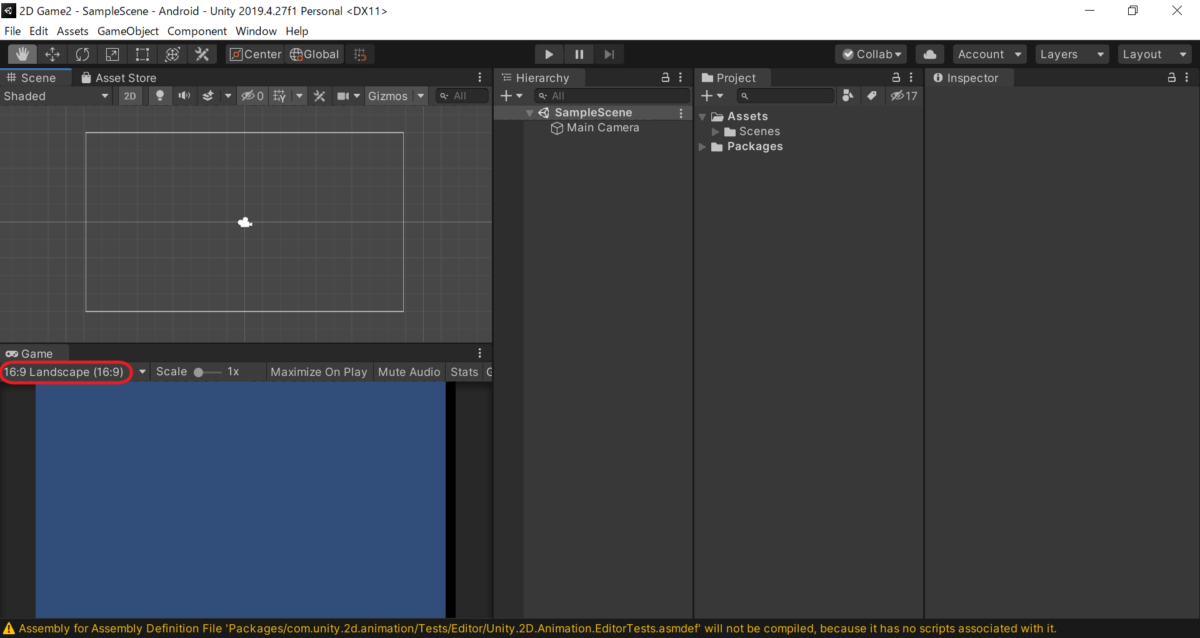The height and width of the screenshot is (638, 1200).
Task: Toggle Global handle rotation button
Action: [x=315, y=54]
